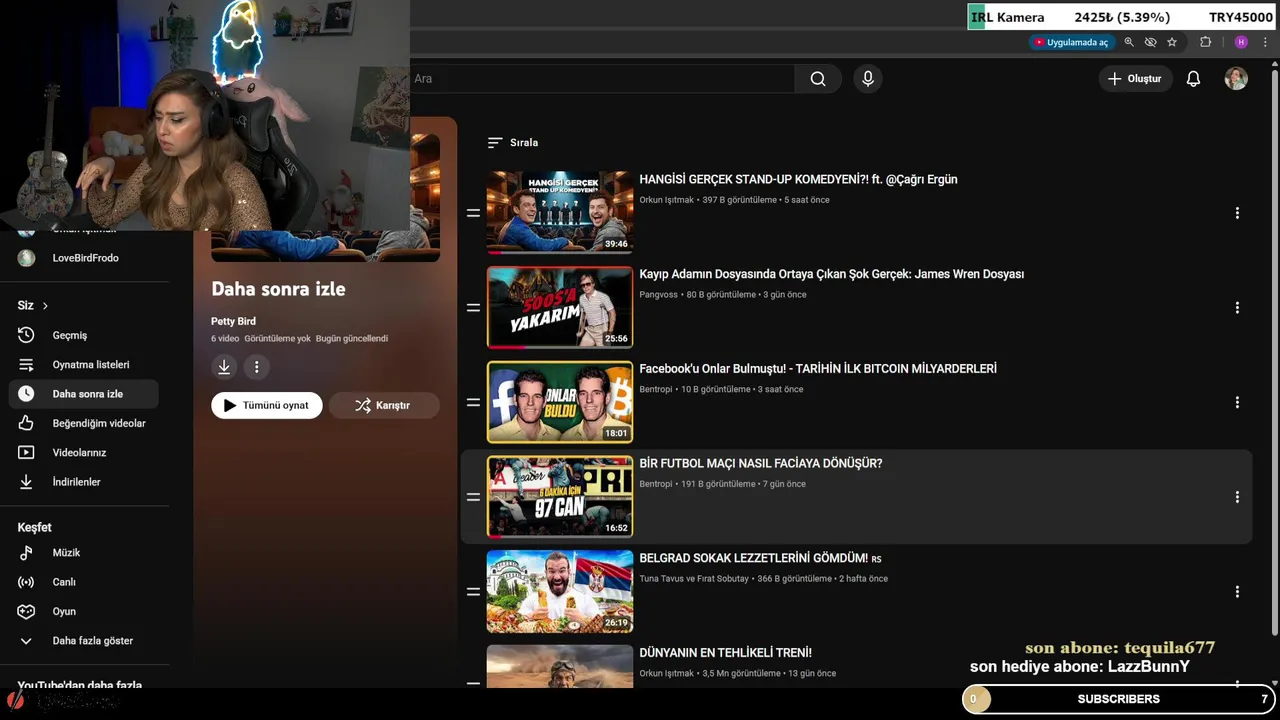
Task: Click 'Bugün güncellendi' text
Action: click(x=352, y=339)
